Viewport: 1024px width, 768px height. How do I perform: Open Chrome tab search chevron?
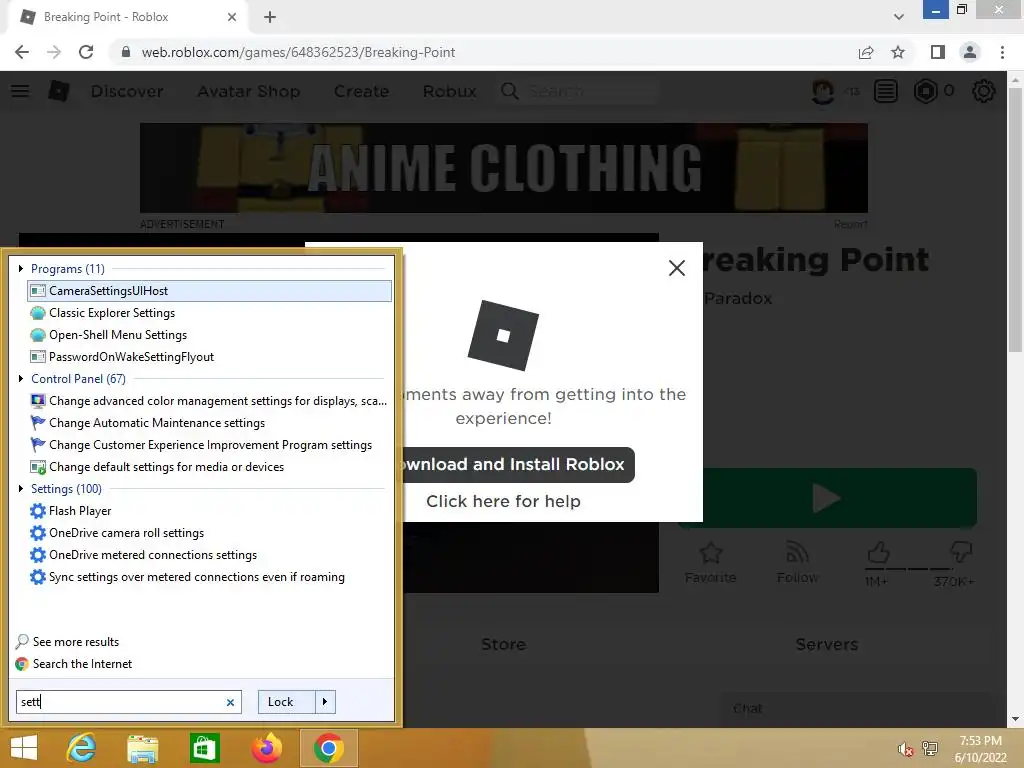click(899, 16)
